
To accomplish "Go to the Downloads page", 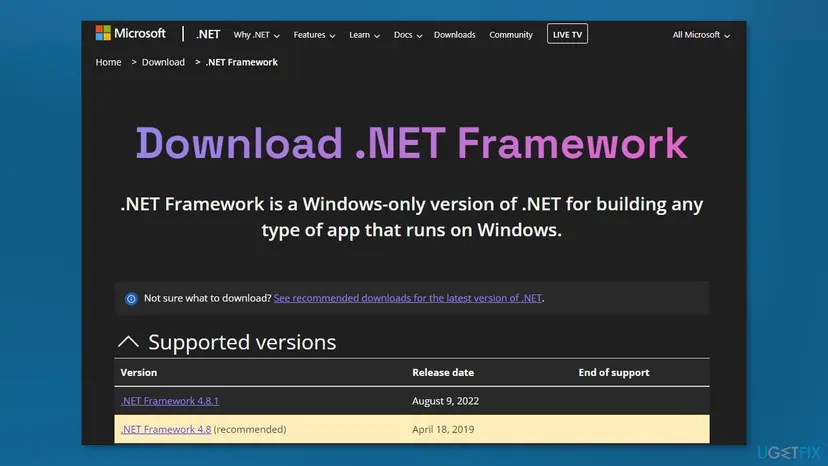I will pos(455,35).
